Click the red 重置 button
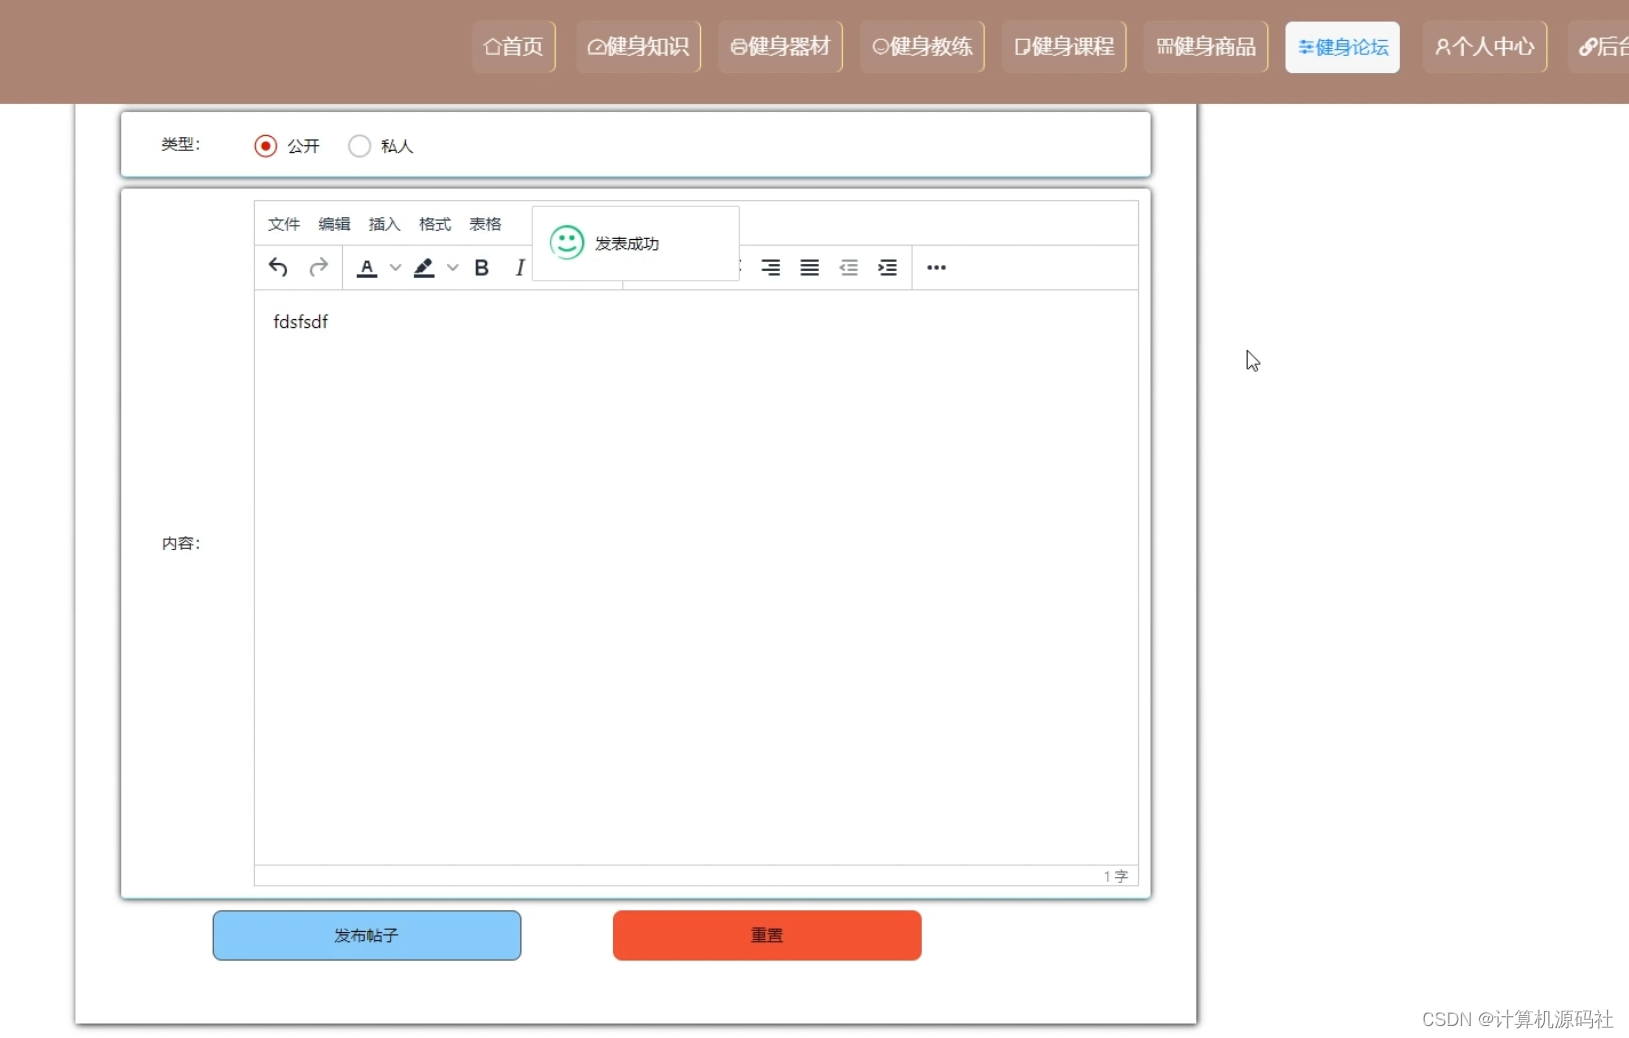The width and height of the screenshot is (1629, 1038). [x=767, y=935]
